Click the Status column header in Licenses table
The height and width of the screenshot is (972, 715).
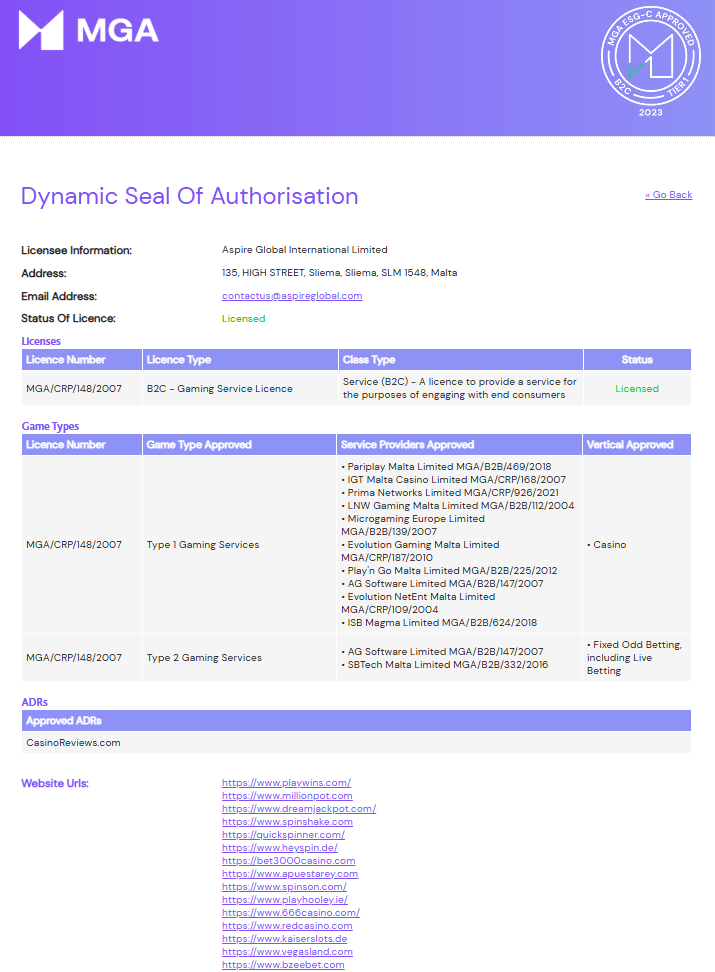637,360
